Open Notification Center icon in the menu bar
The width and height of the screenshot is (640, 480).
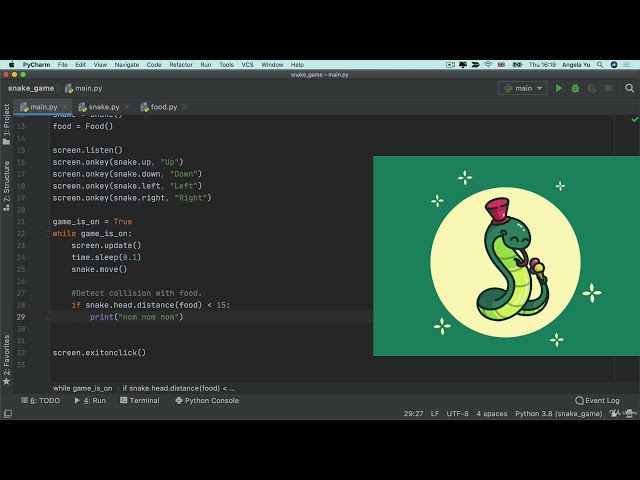627,64
